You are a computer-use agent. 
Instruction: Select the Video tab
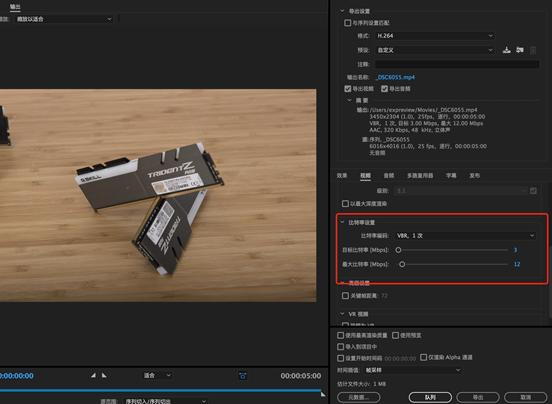365,175
